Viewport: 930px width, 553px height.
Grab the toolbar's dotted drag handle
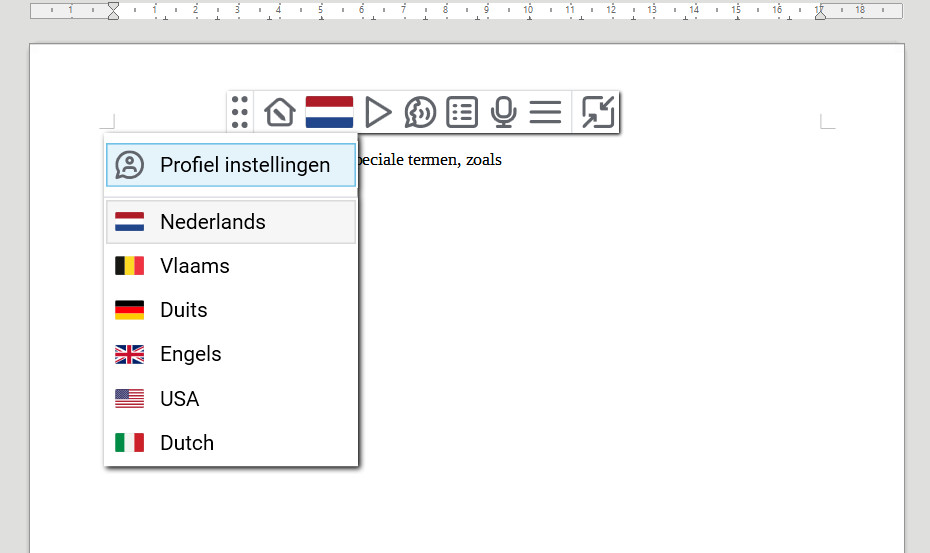pos(240,112)
